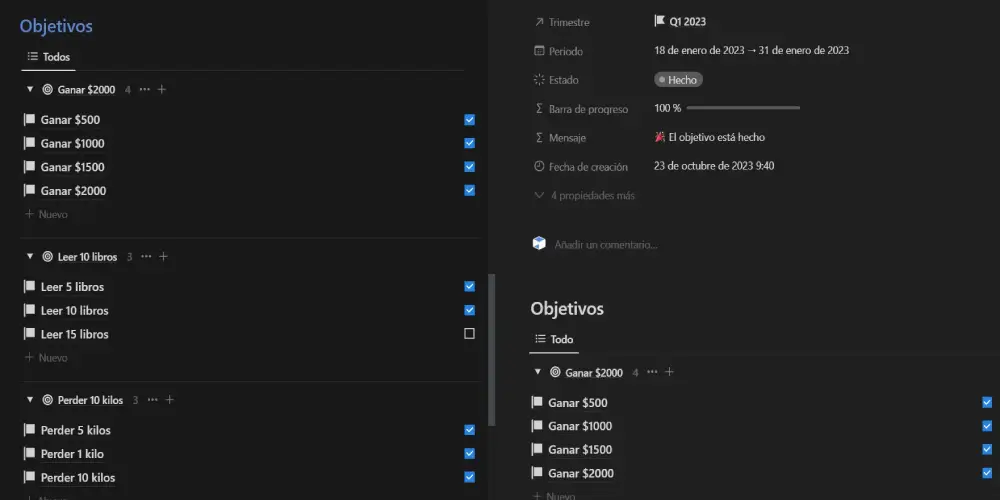Click the target icon of Leer 10 libros group
This screenshot has height=500, width=1000.
(47, 257)
